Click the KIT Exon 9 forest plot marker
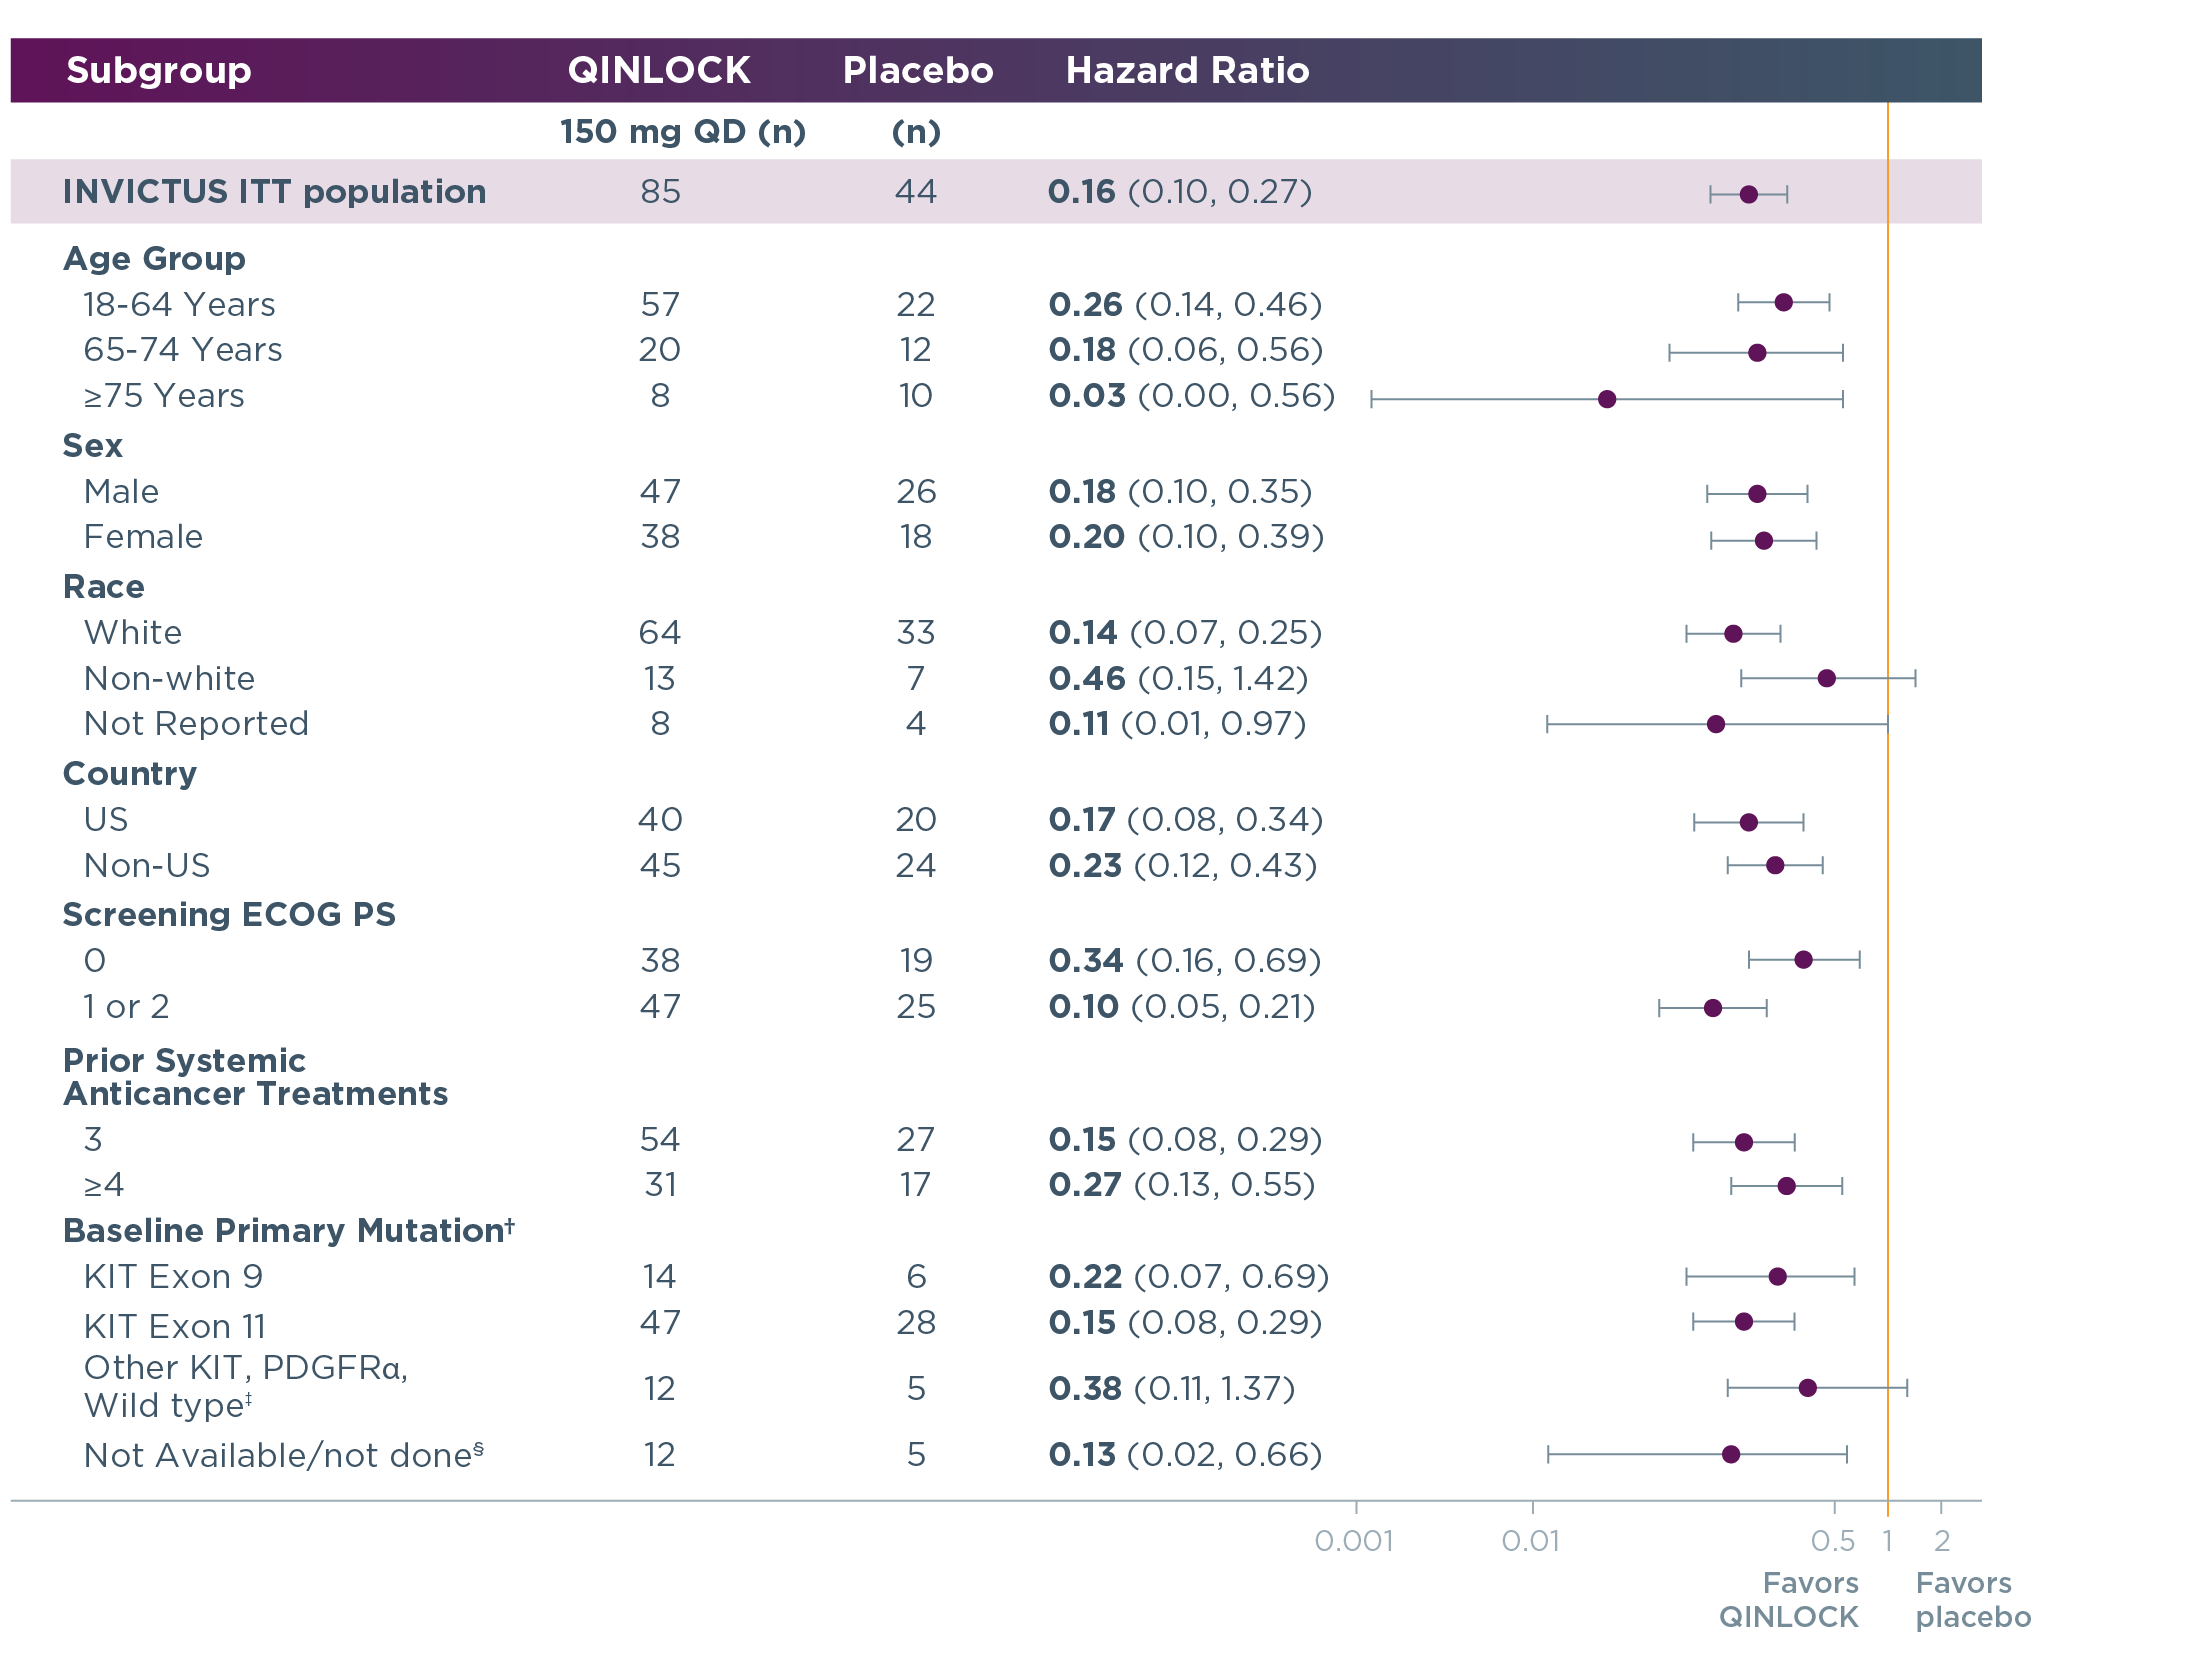The image size is (2187, 1664). point(1777,1276)
